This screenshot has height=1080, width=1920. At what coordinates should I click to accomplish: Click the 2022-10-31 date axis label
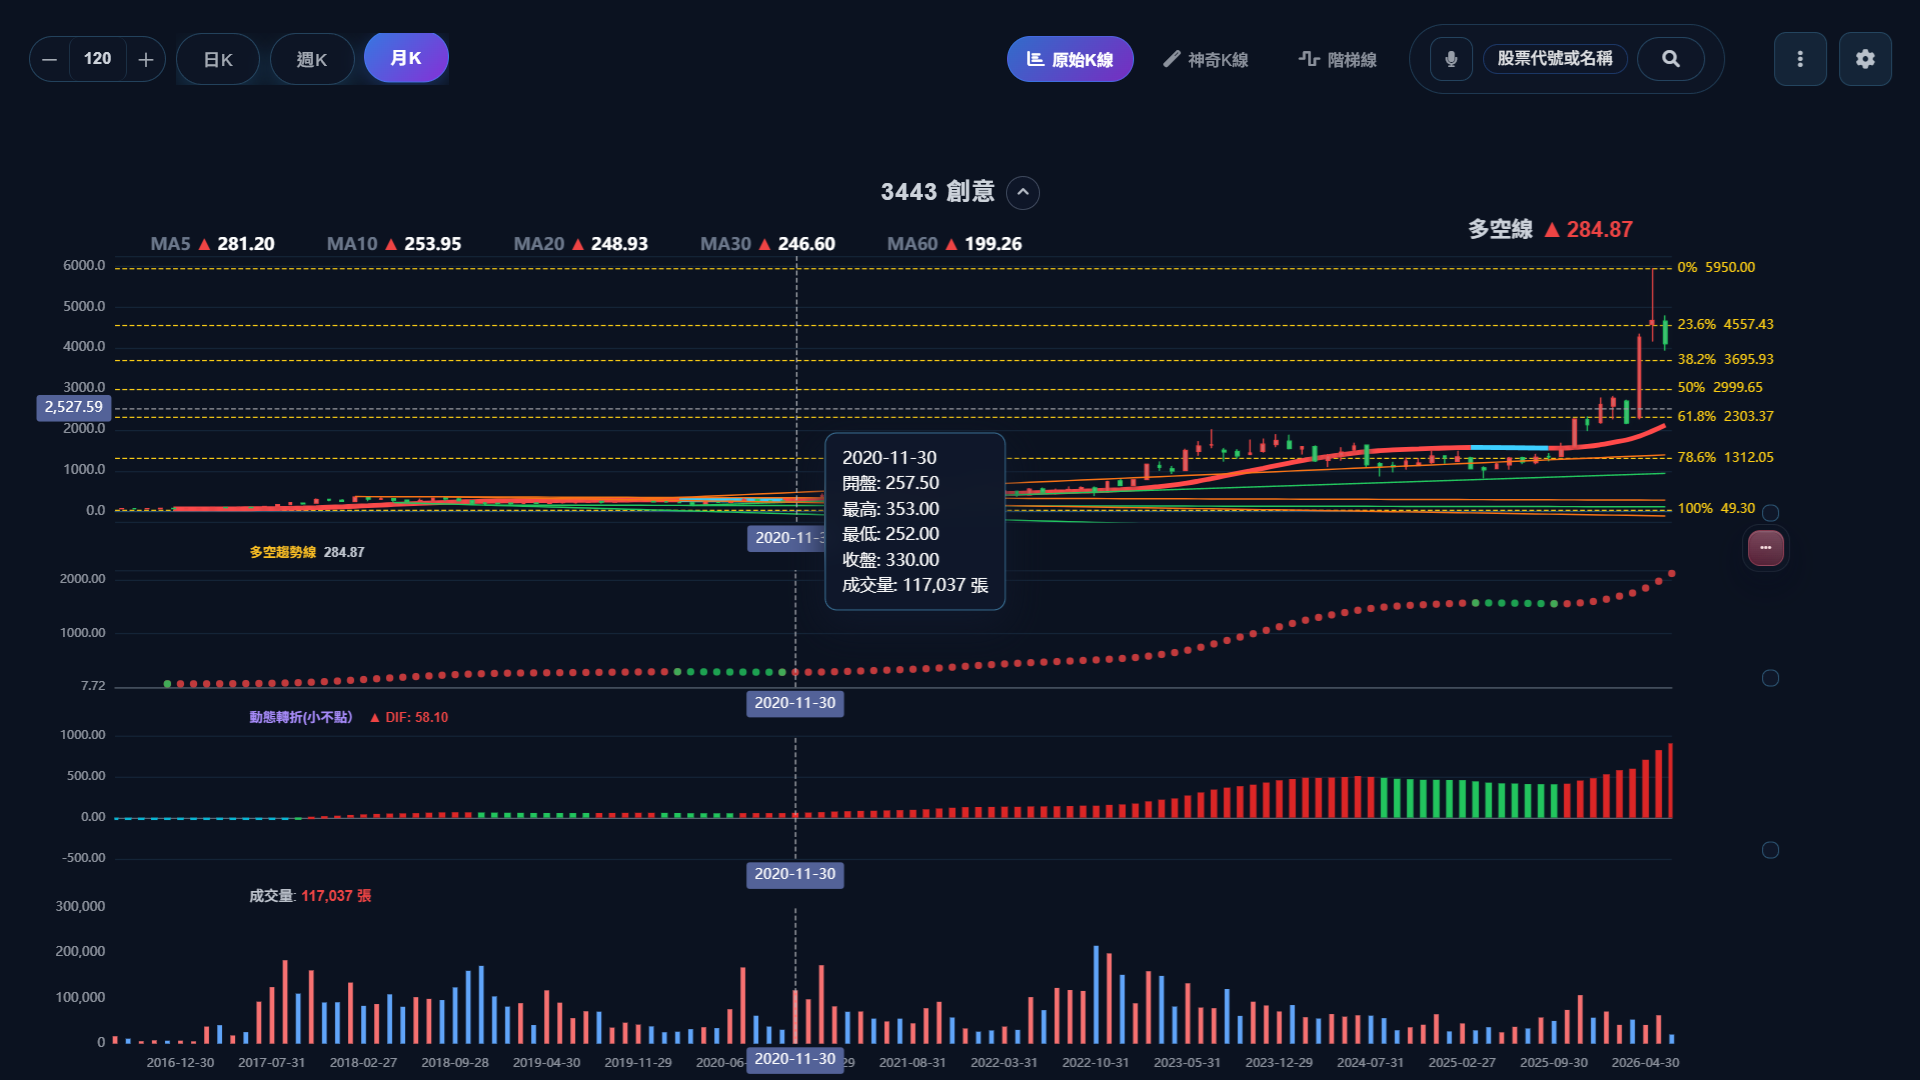(x=1096, y=1062)
